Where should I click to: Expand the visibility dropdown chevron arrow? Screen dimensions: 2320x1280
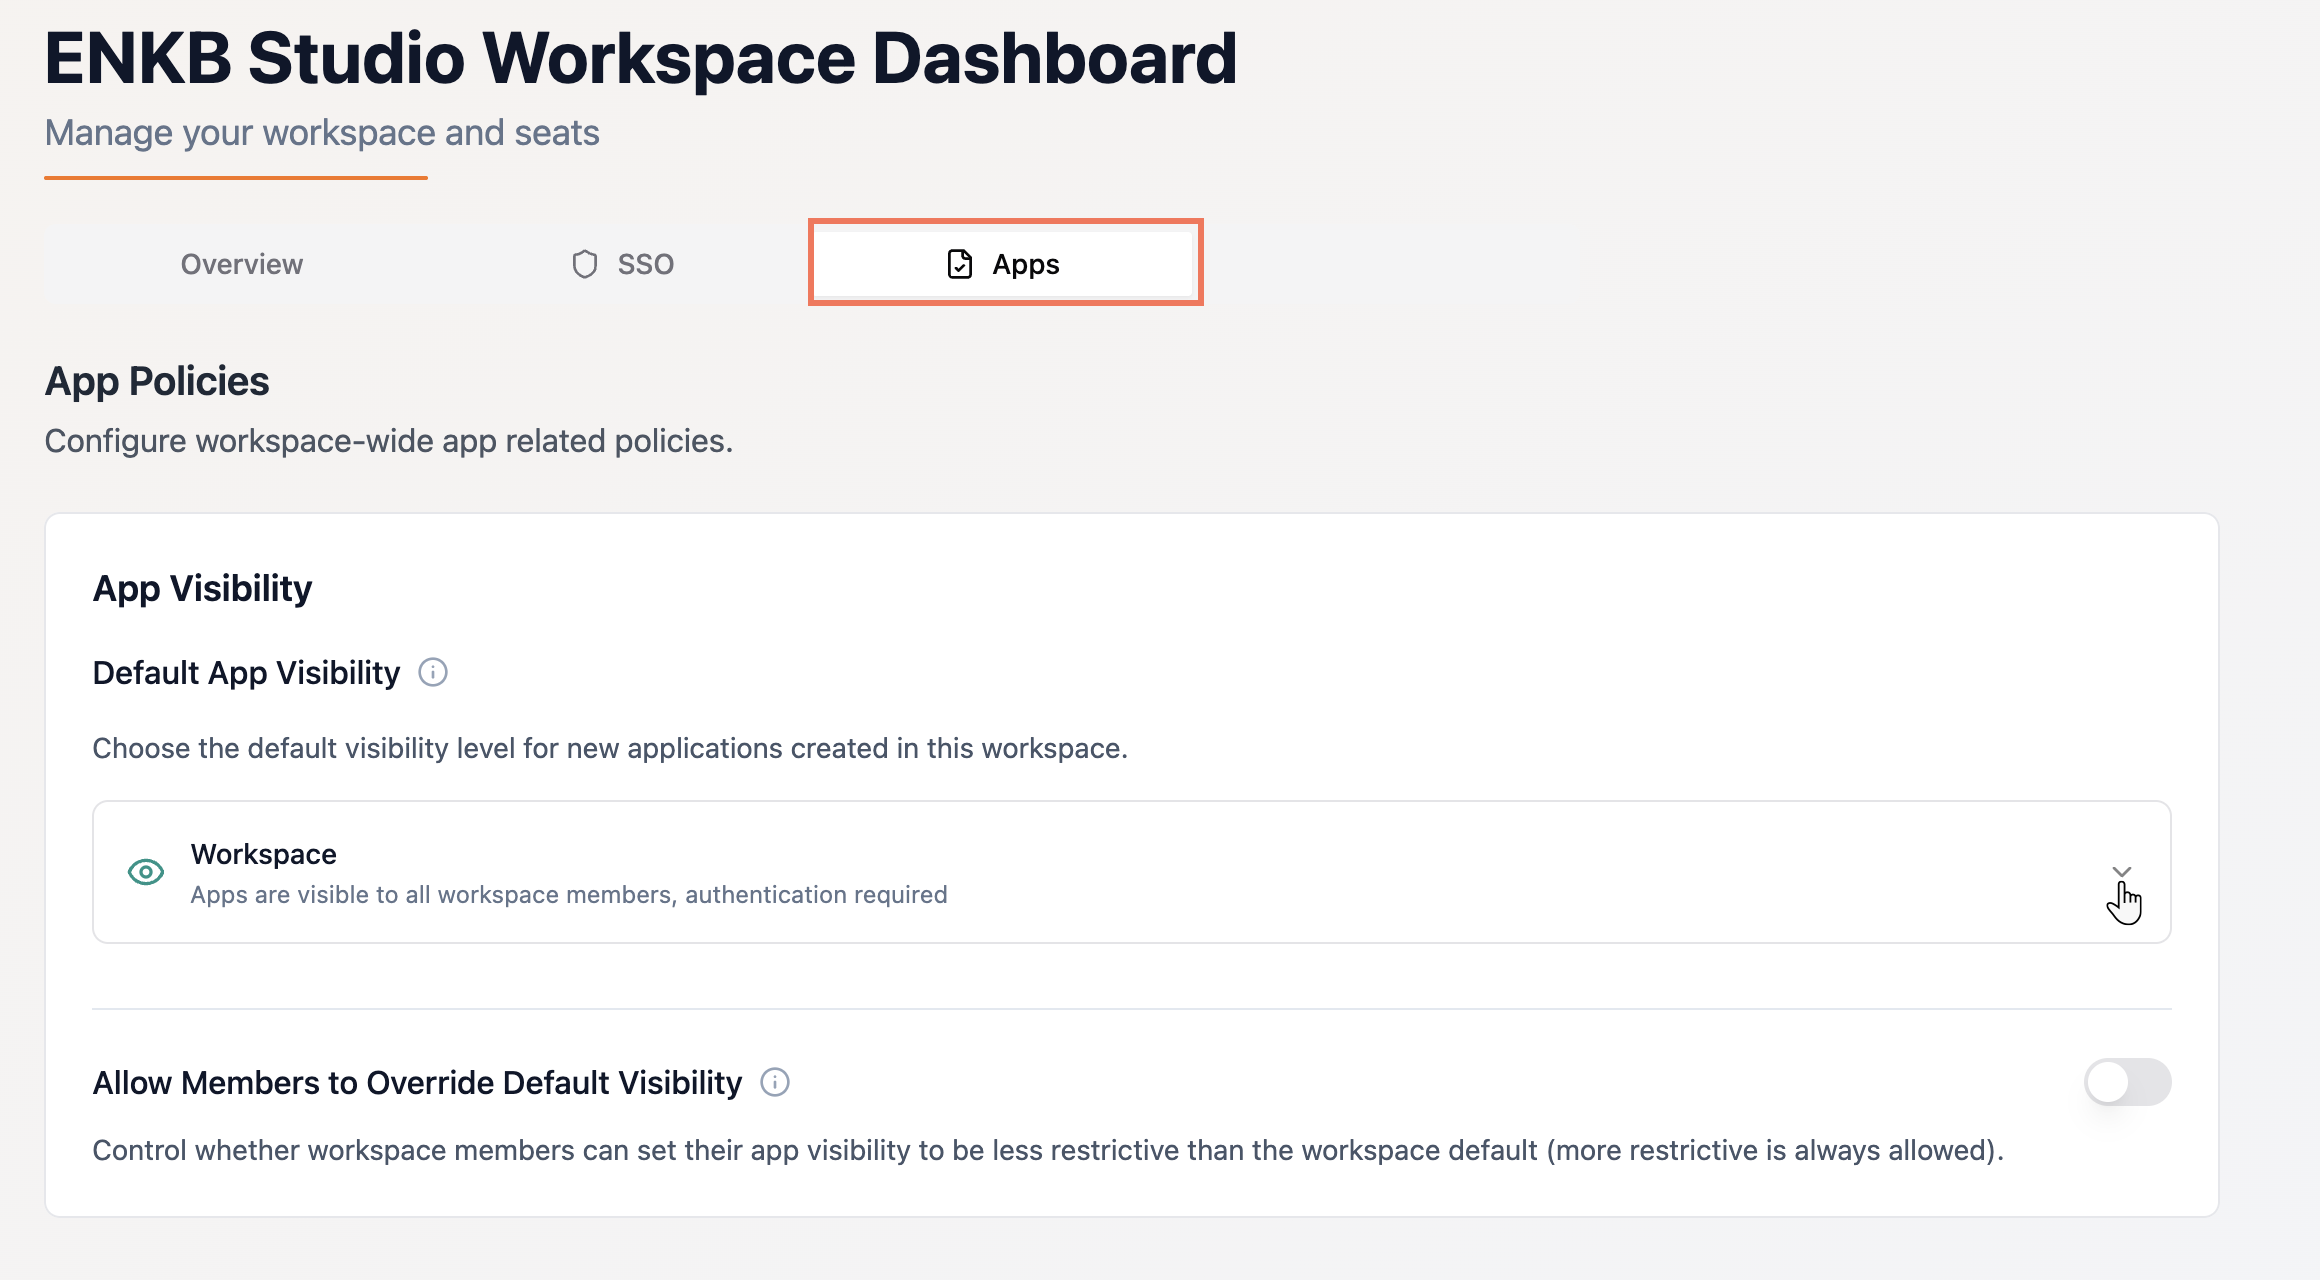[x=2121, y=872]
